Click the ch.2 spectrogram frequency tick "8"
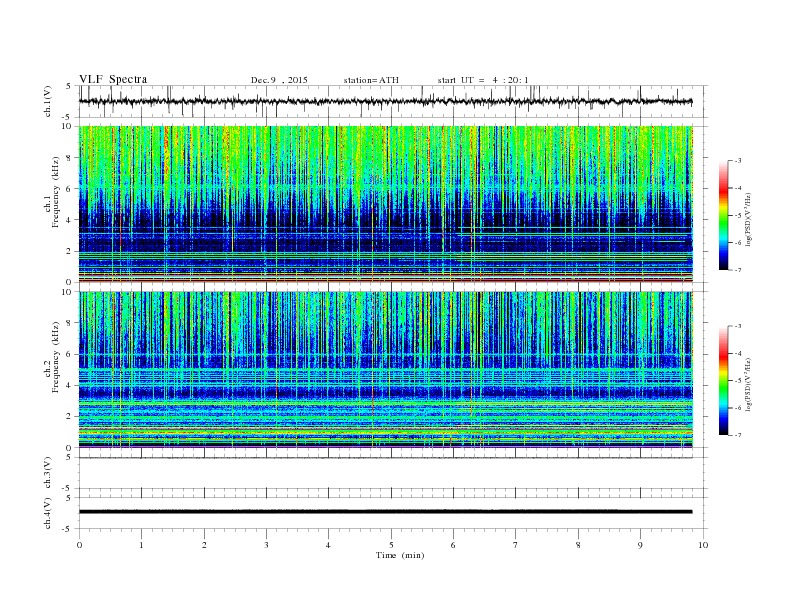792x612 pixels. [x=69, y=323]
